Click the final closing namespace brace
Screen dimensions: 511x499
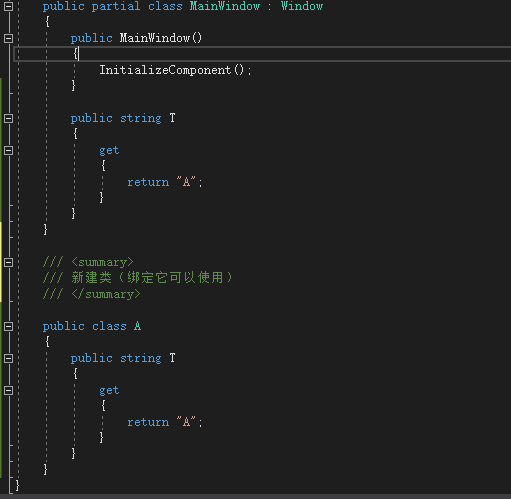point(17,485)
